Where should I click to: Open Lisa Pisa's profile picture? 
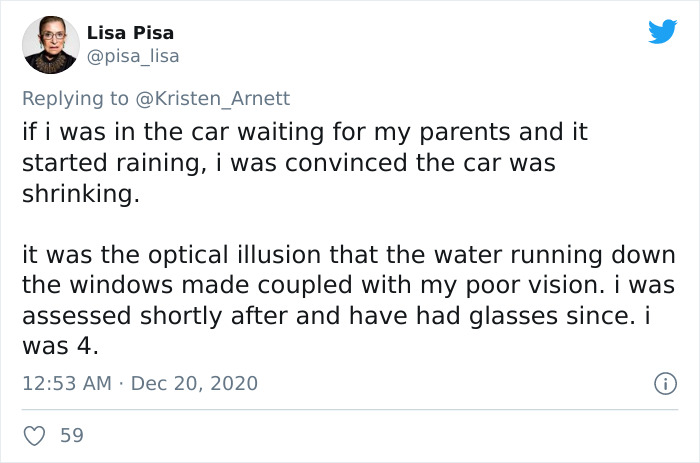click(50, 45)
